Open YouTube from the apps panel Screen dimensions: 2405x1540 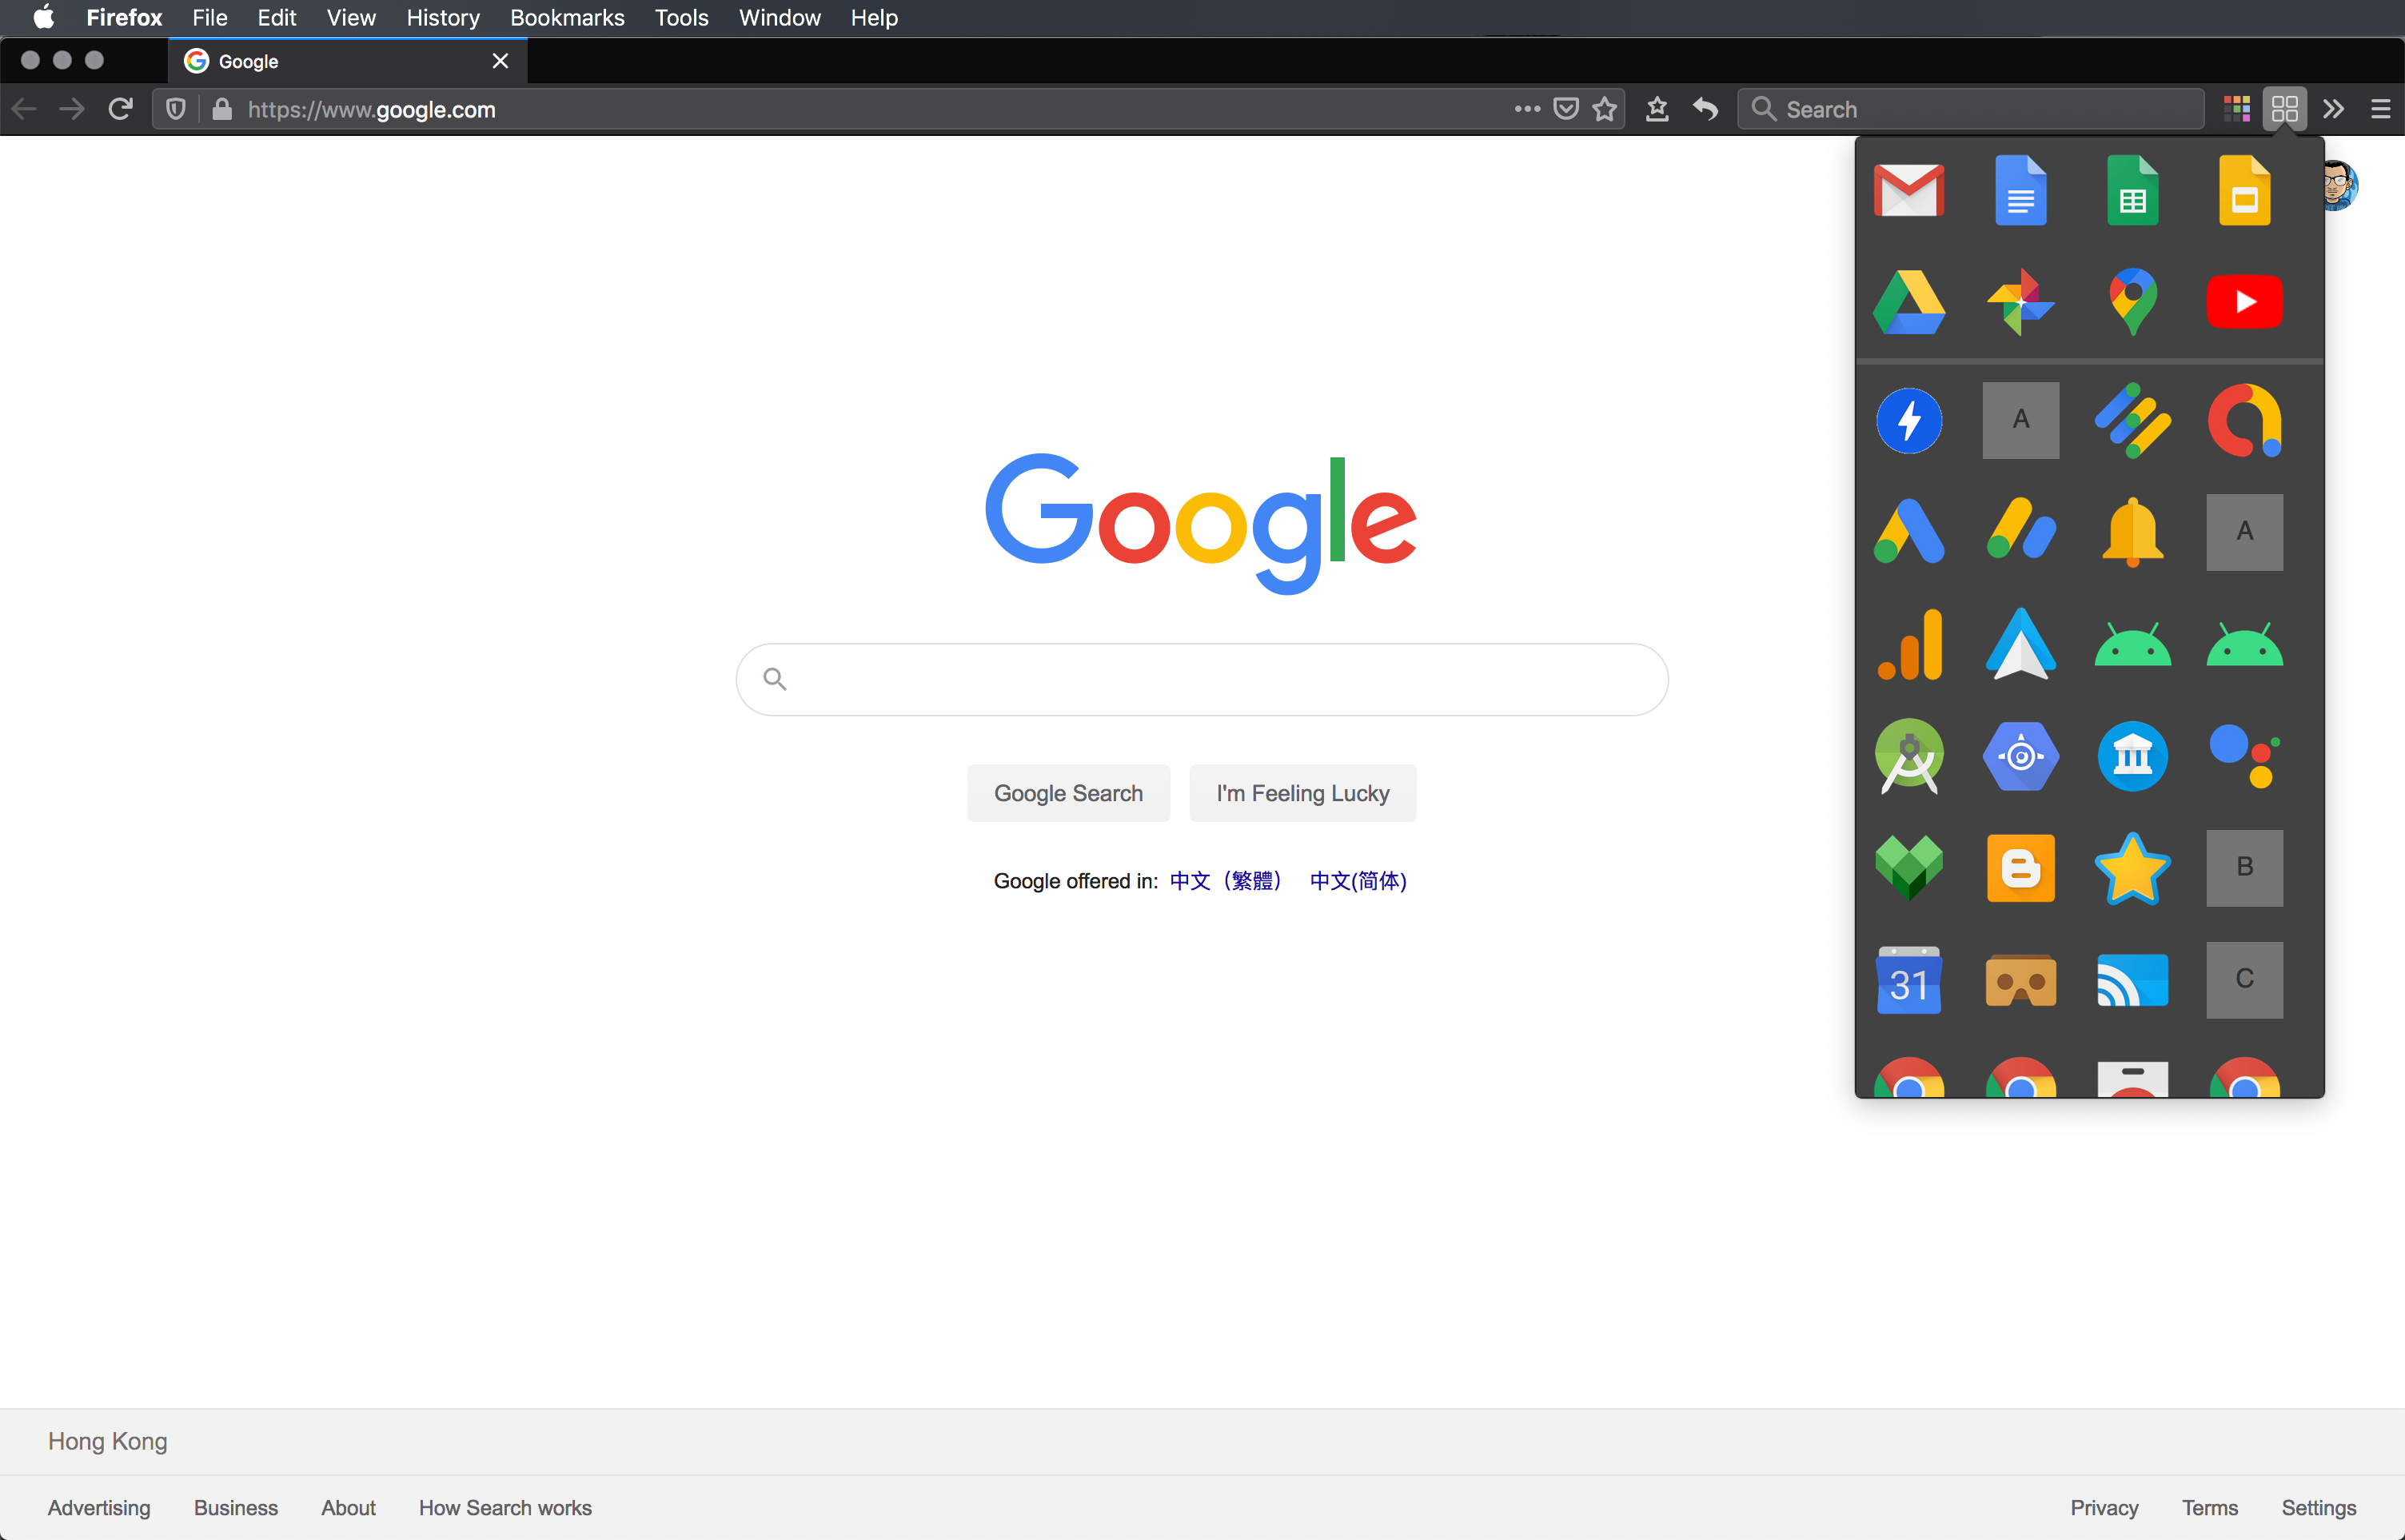click(2244, 302)
